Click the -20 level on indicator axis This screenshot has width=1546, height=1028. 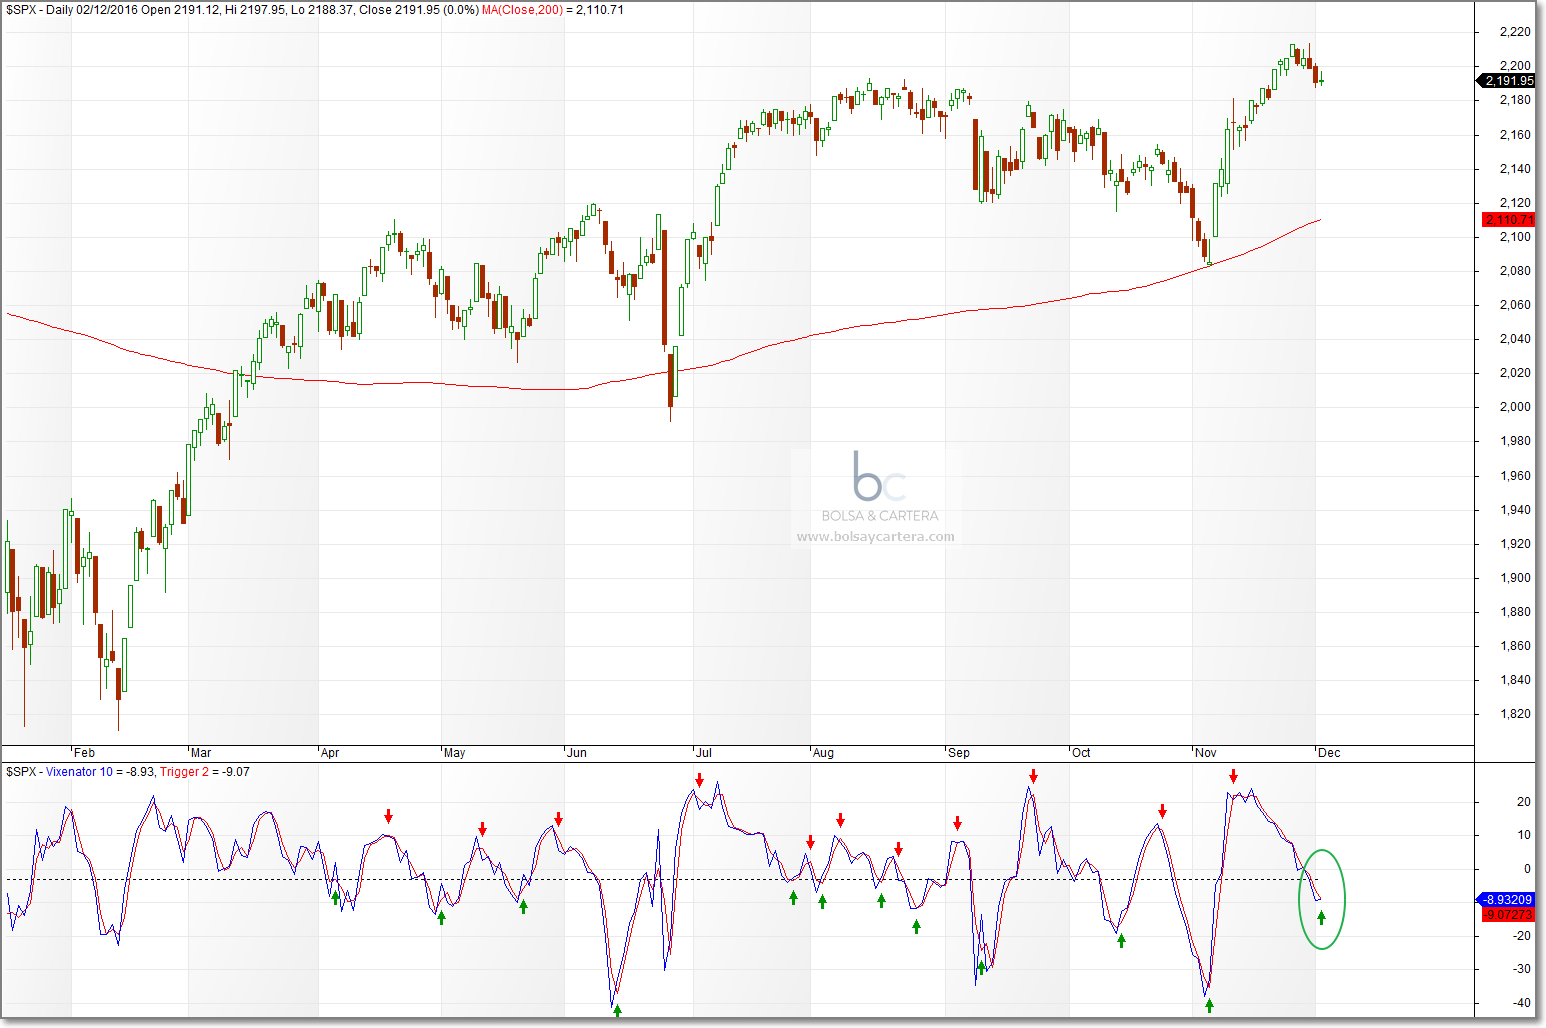point(1522,936)
